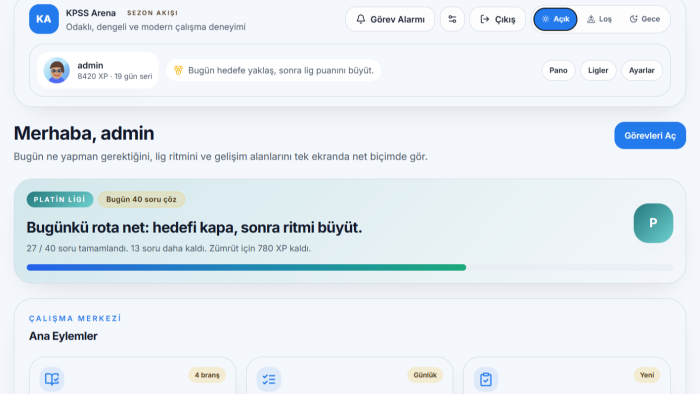Click the Günlük tag
This screenshot has height=394, width=700.
pyautogui.click(x=425, y=375)
